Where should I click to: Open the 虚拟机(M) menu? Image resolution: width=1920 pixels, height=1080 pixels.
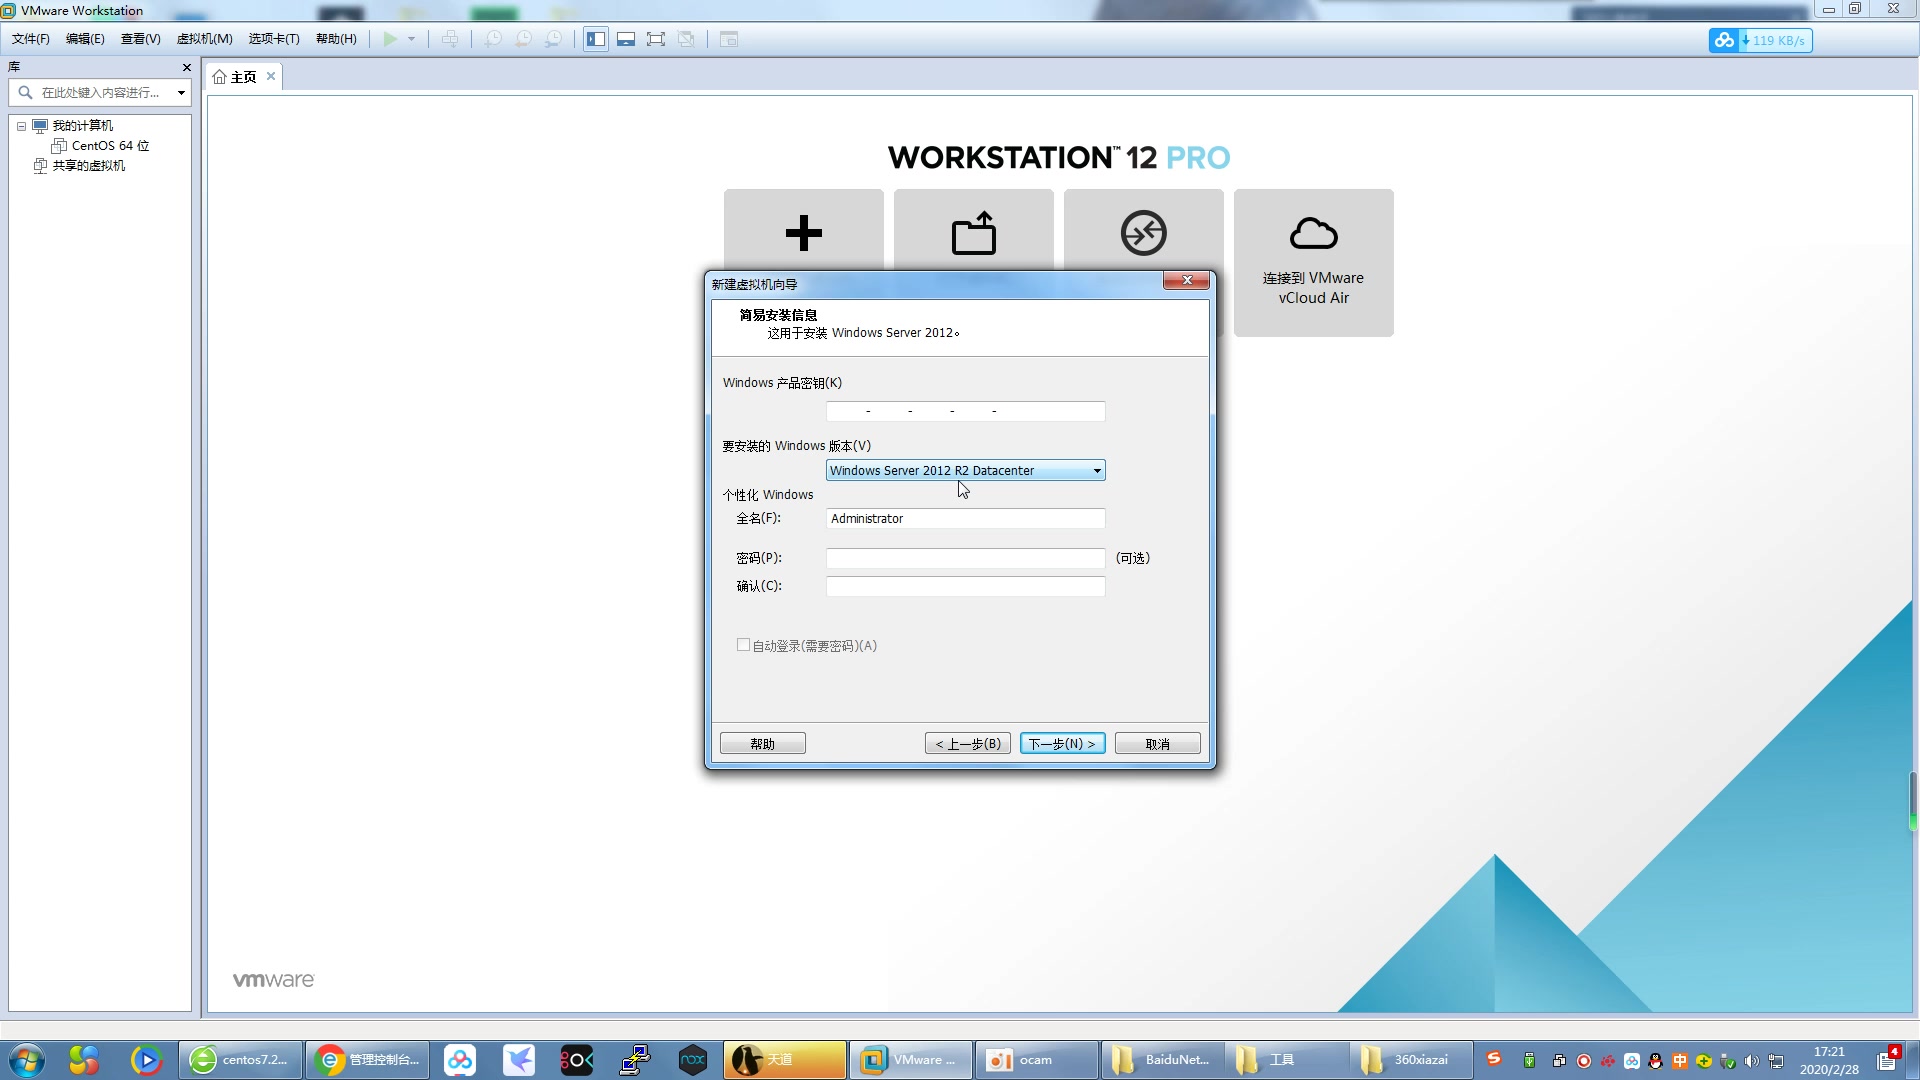[x=204, y=39]
